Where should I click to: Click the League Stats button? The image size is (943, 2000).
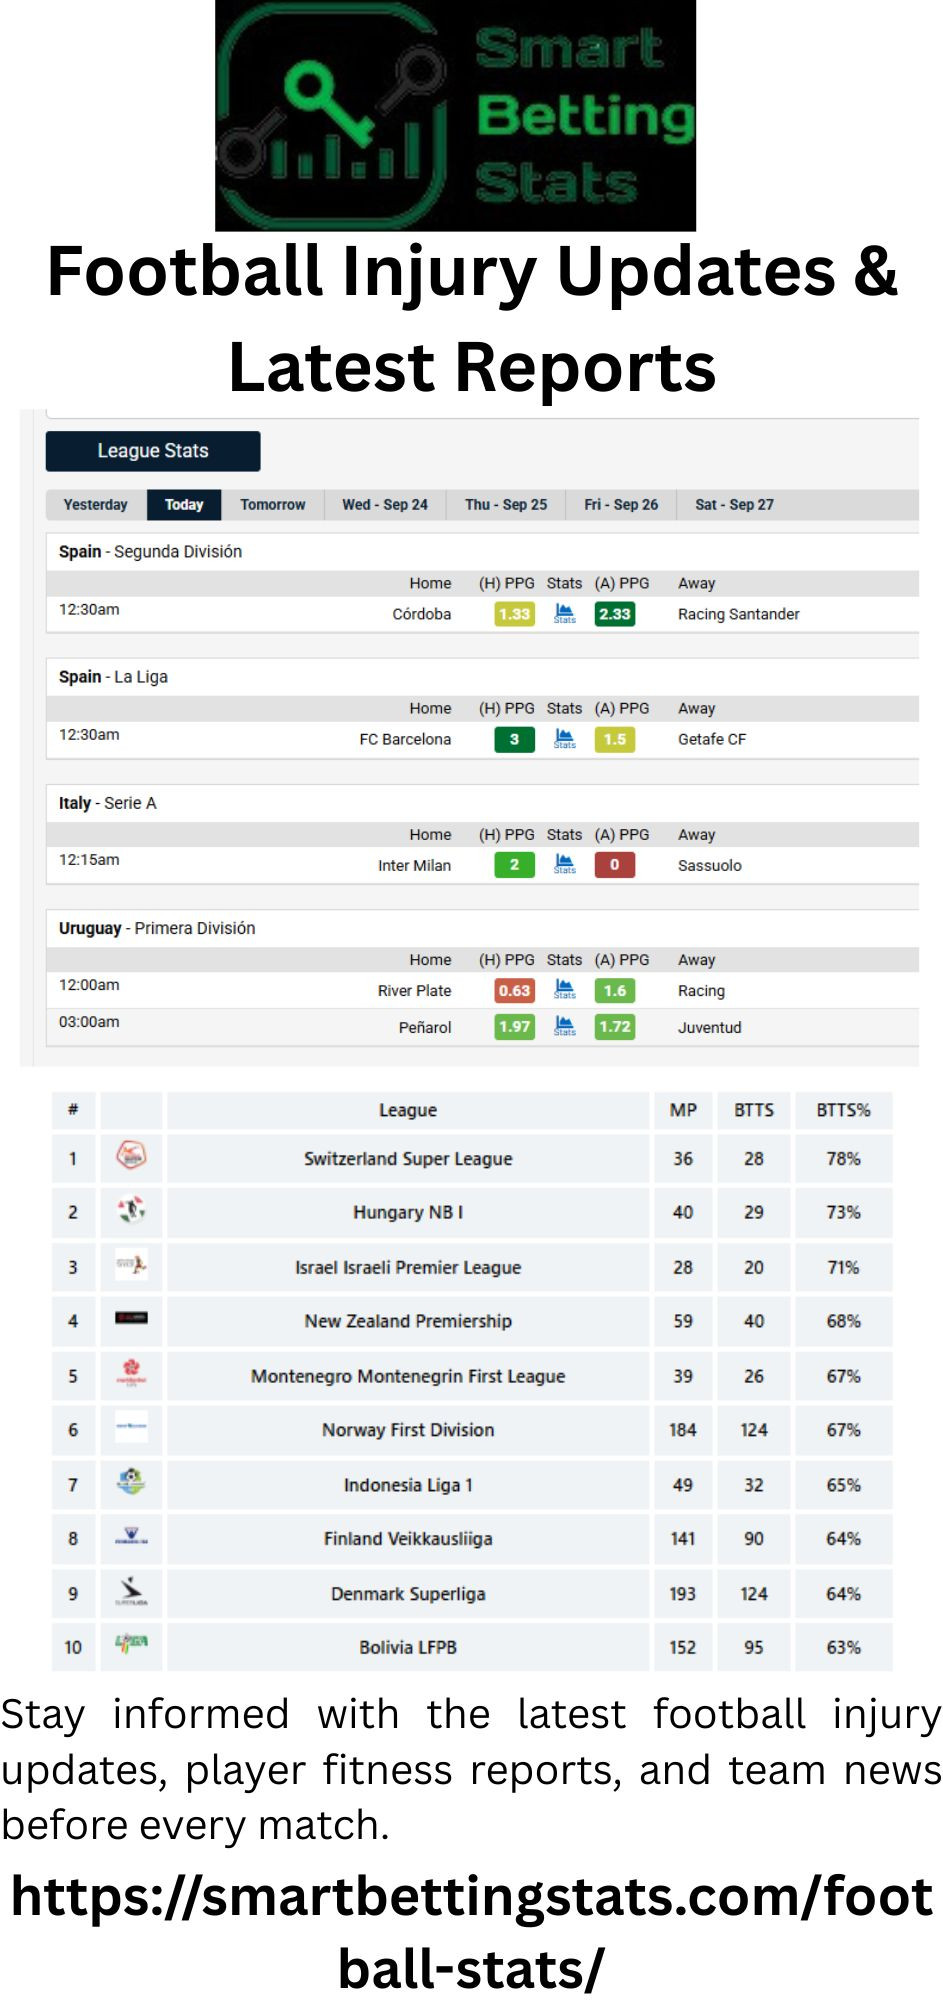[x=153, y=451]
